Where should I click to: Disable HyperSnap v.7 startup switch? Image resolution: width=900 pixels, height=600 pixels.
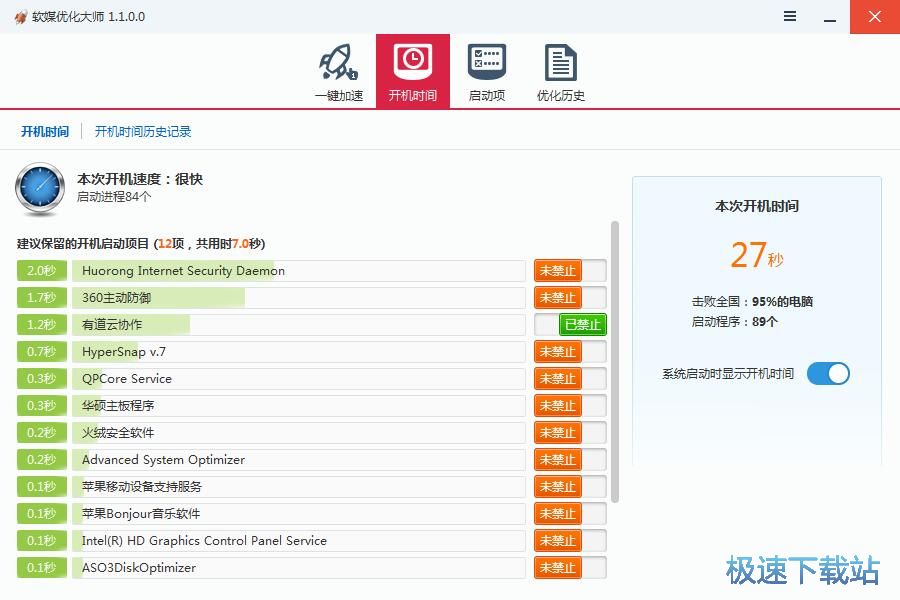pyautogui.click(x=570, y=351)
